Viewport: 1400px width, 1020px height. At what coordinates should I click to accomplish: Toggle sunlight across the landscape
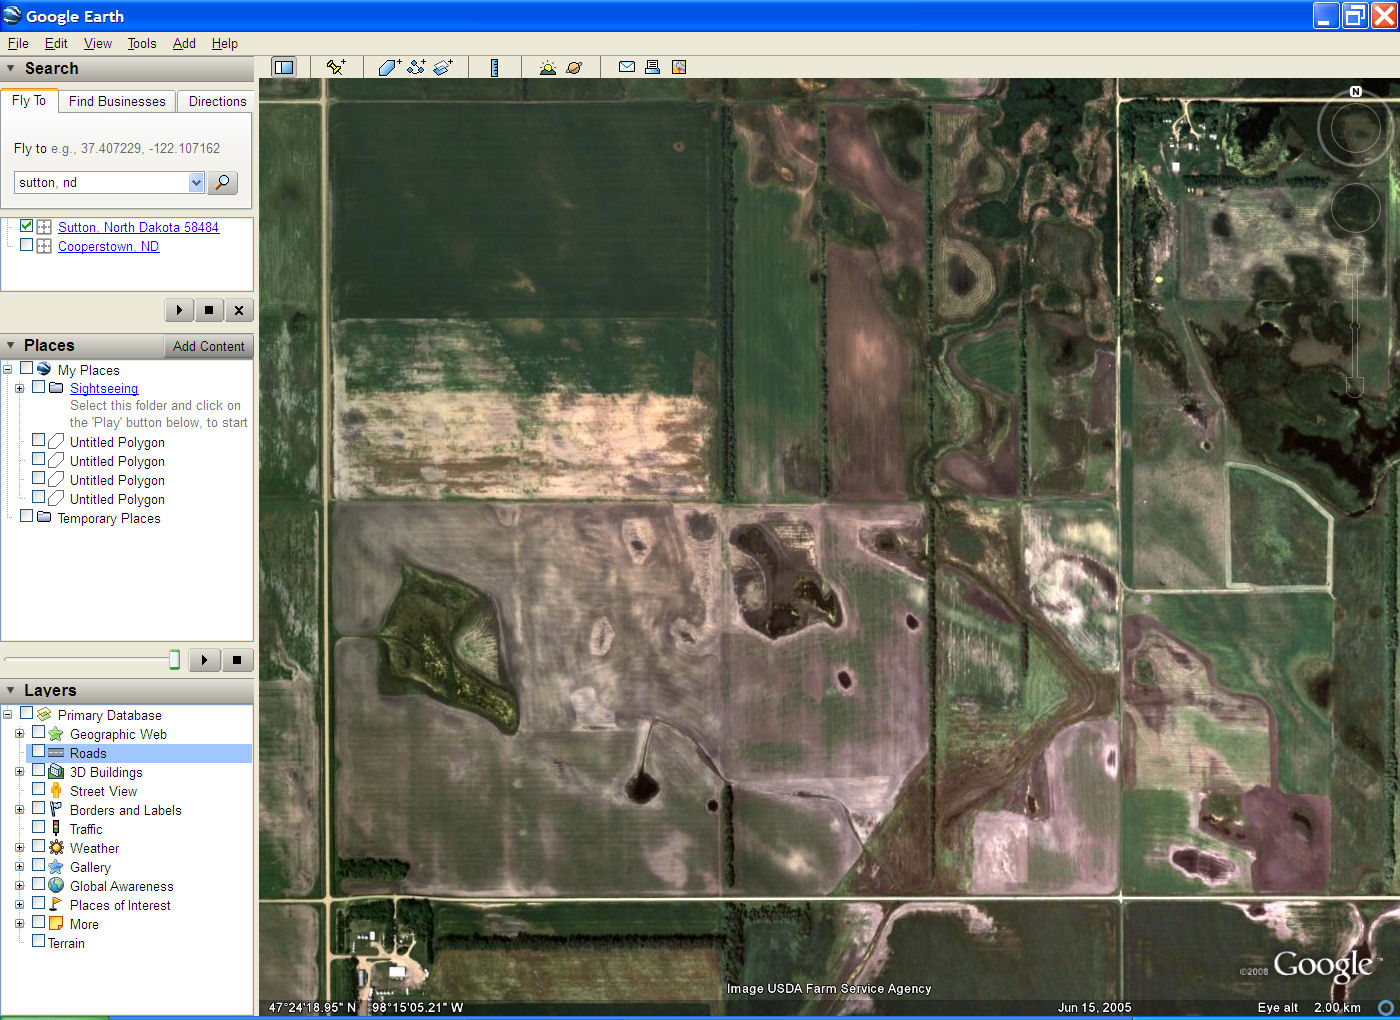pyautogui.click(x=547, y=67)
